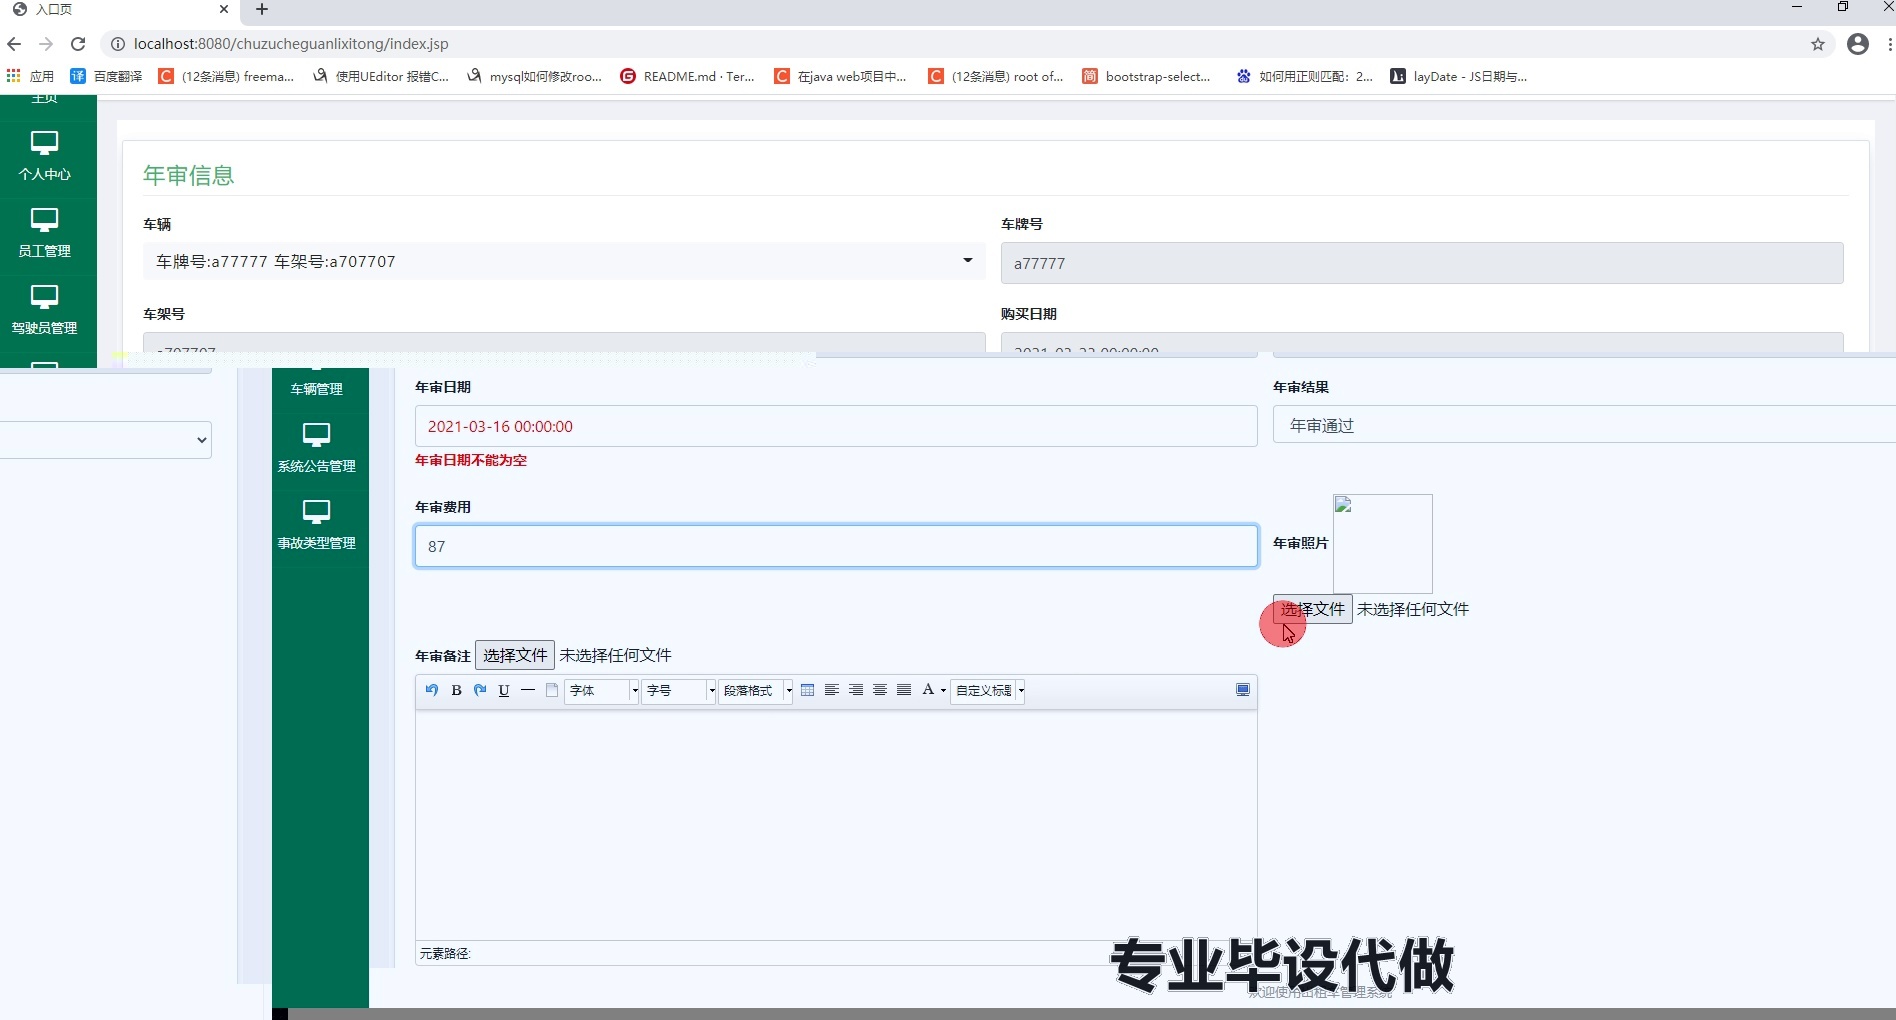
Task: Open the bootstrap-select bookmark
Action: (x=1147, y=76)
